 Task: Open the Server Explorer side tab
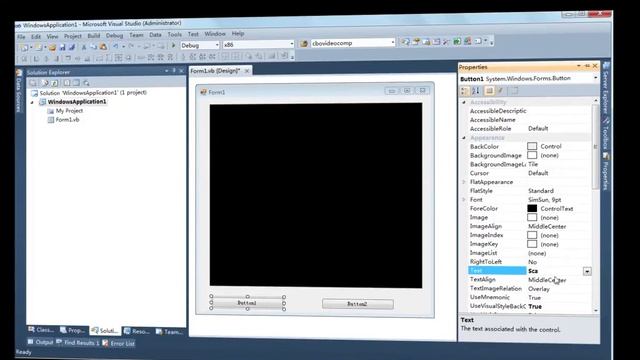(606, 89)
